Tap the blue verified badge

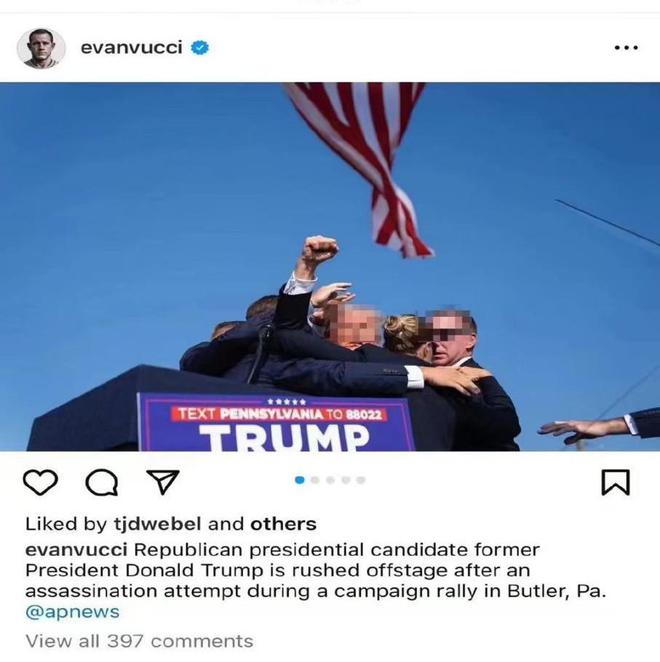click(x=200, y=48)
